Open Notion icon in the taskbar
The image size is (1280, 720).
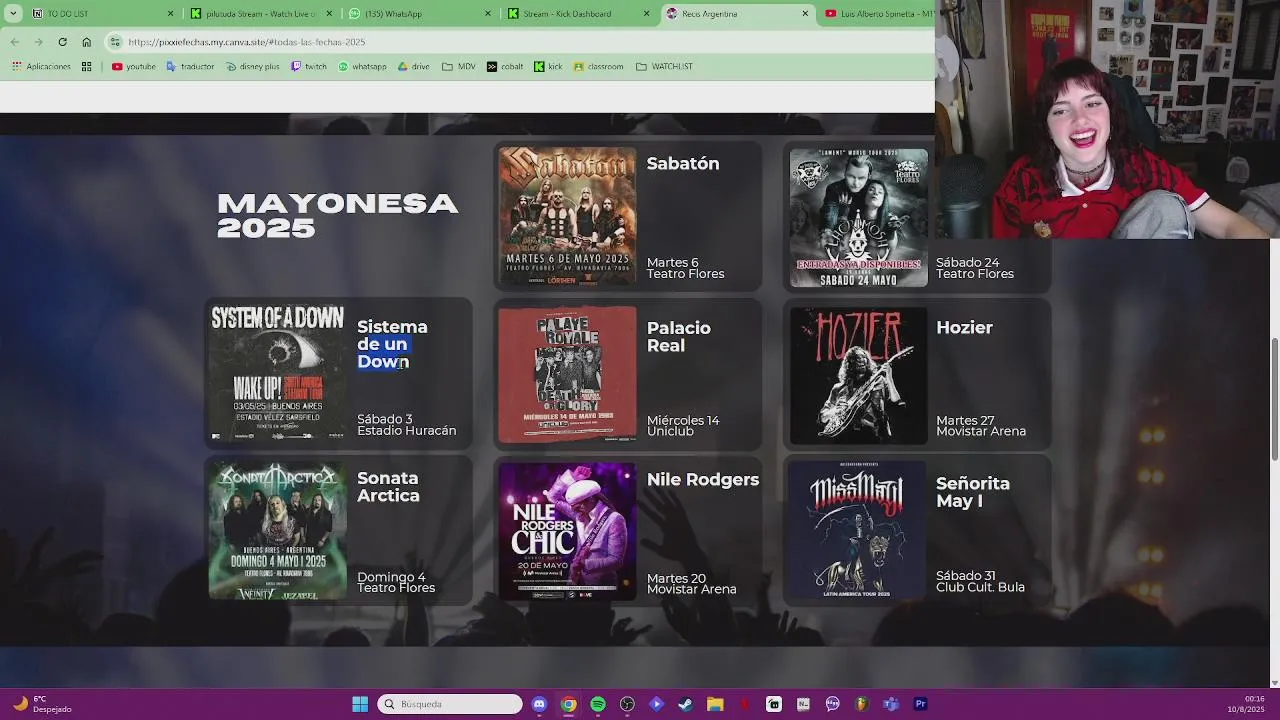[803, 704]
